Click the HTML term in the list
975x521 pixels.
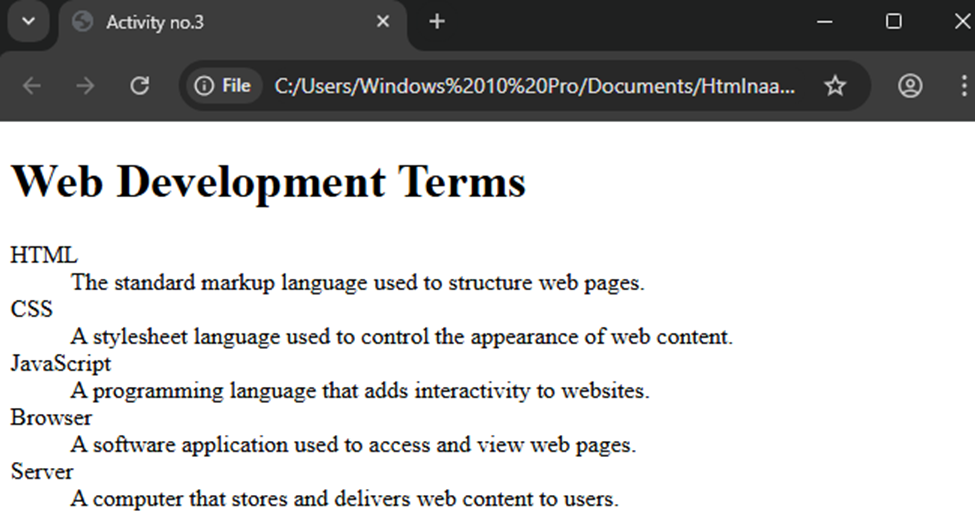(44, 255)
